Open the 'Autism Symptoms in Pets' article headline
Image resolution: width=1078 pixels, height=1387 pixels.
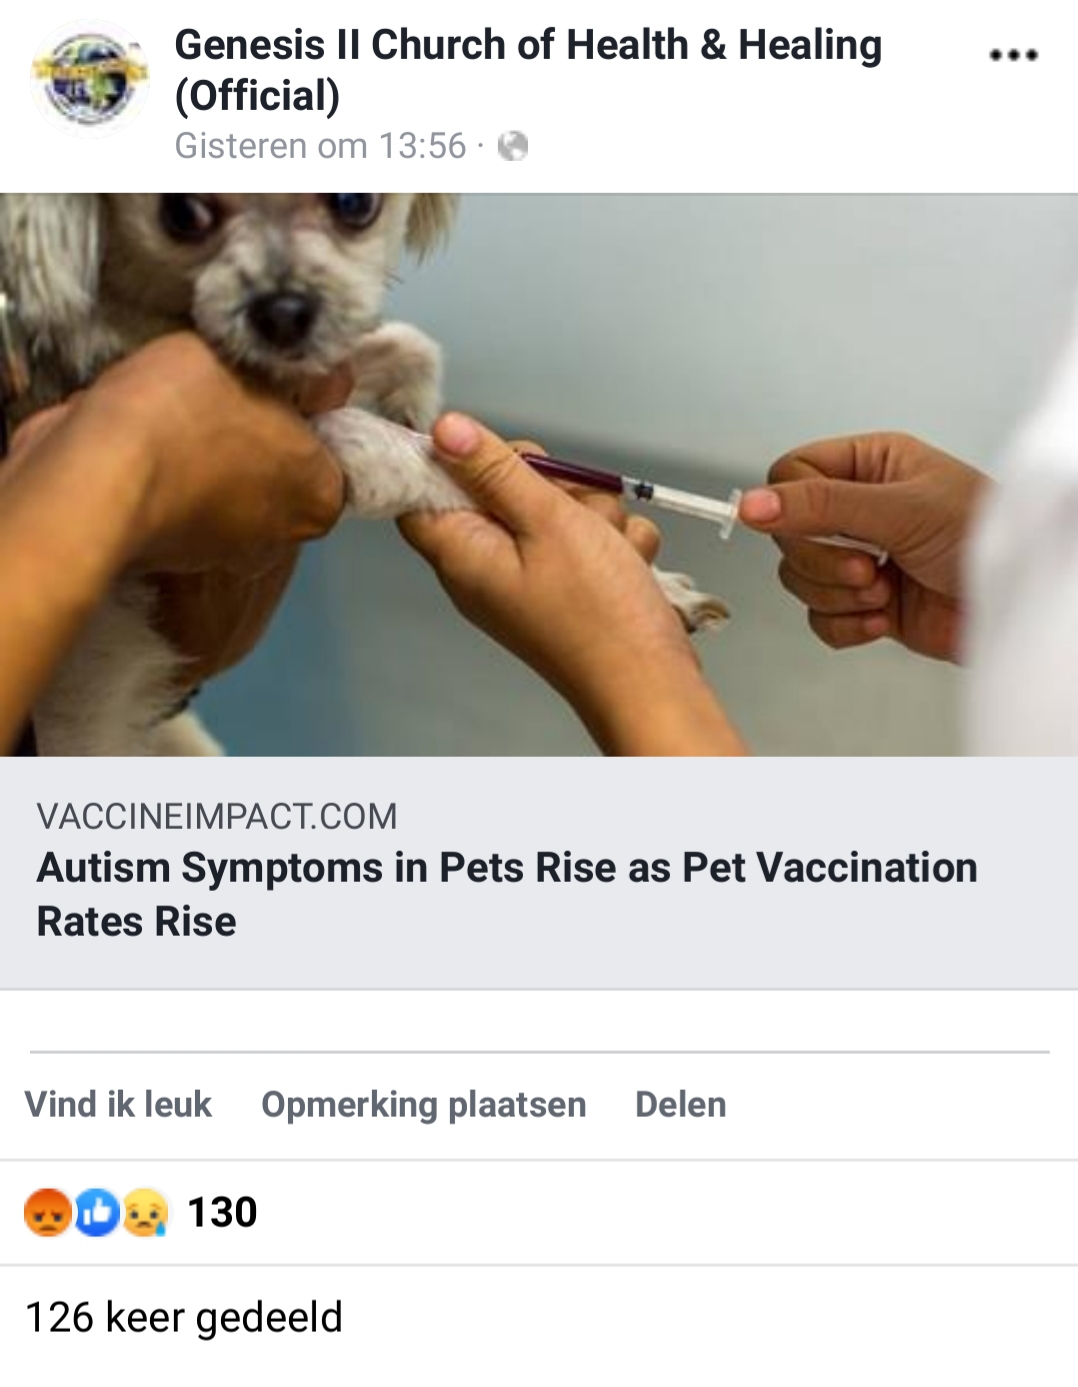point(507,894)
